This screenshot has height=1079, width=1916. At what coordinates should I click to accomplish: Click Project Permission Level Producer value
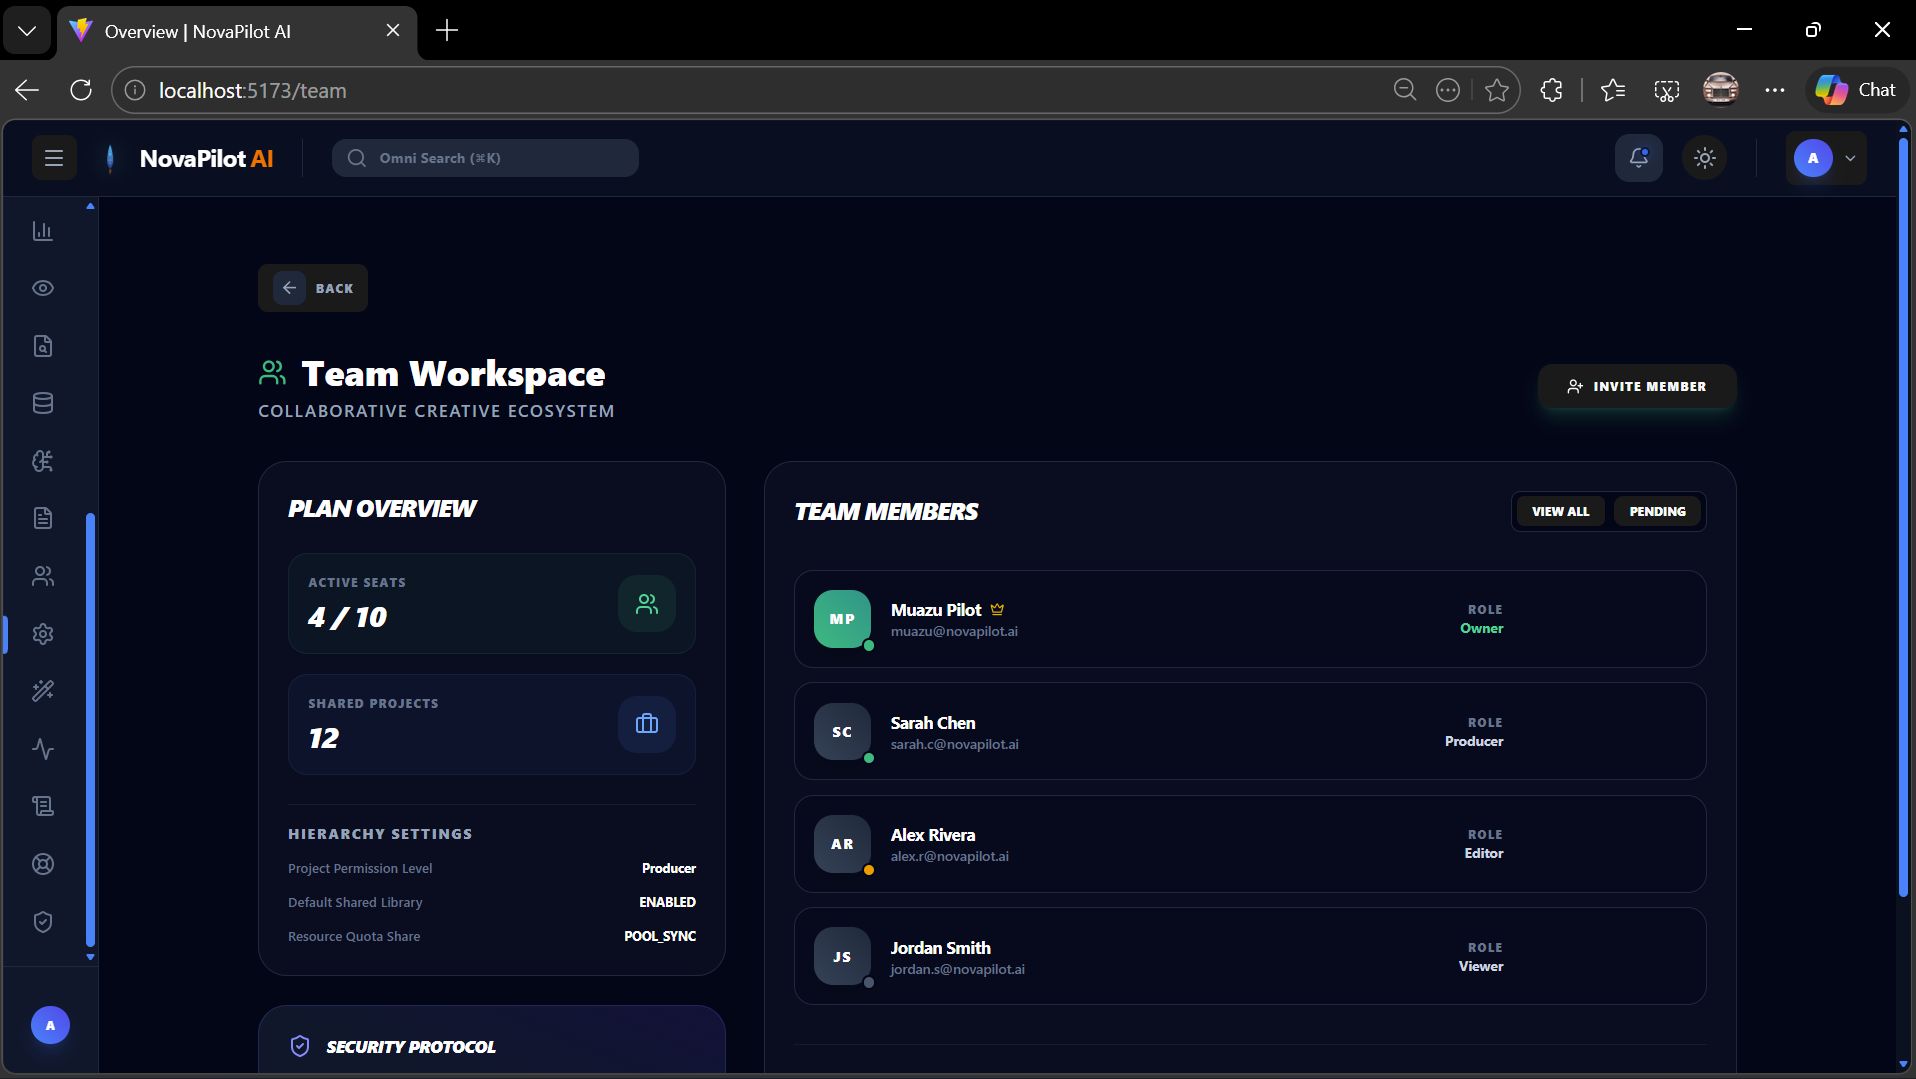668,868
